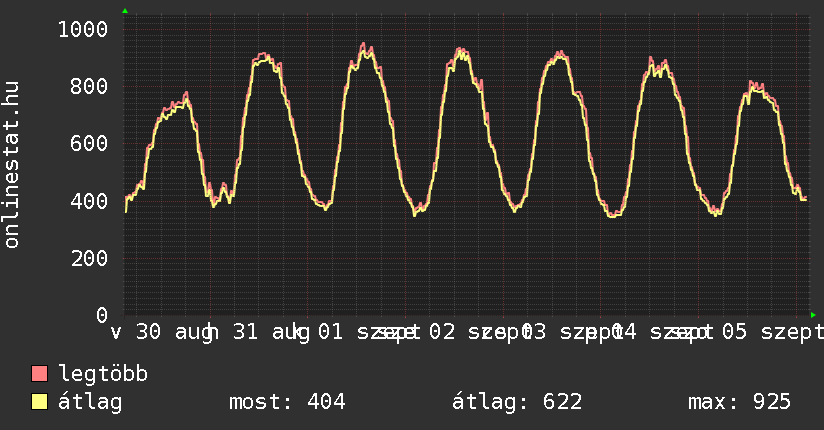Click the 1000 y-axis label
The height and width of the screenshot is (430, 824).
click(x=83, y=29)
